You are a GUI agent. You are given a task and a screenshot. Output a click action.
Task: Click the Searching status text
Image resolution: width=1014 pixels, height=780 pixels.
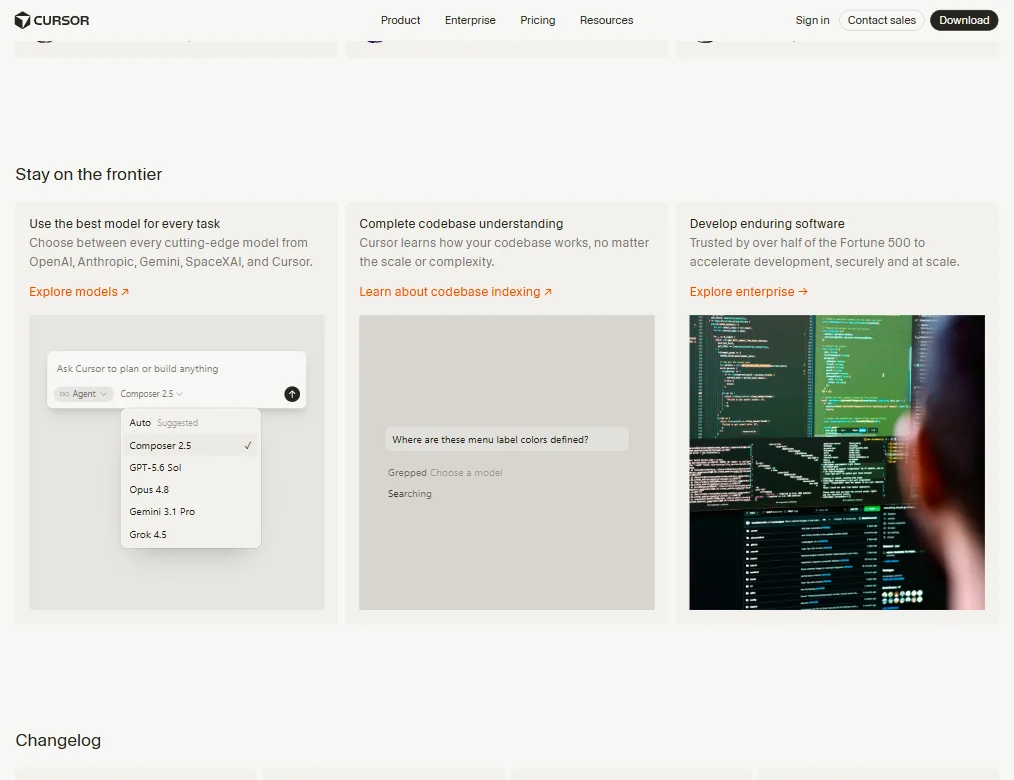pyautogui.click(x=409, y=493)
